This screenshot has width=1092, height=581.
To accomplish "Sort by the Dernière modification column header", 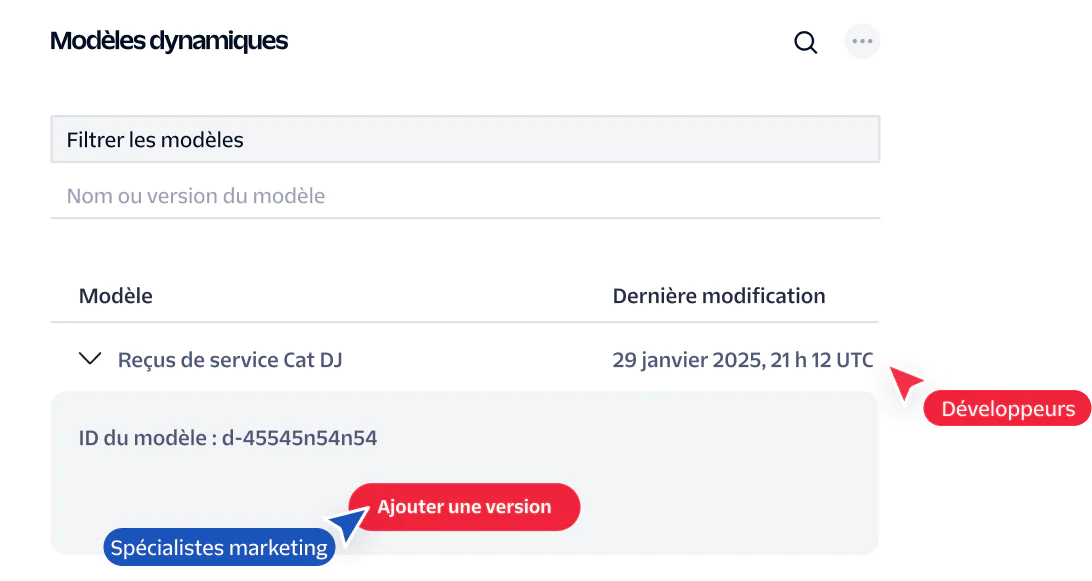I will [719, 296].
